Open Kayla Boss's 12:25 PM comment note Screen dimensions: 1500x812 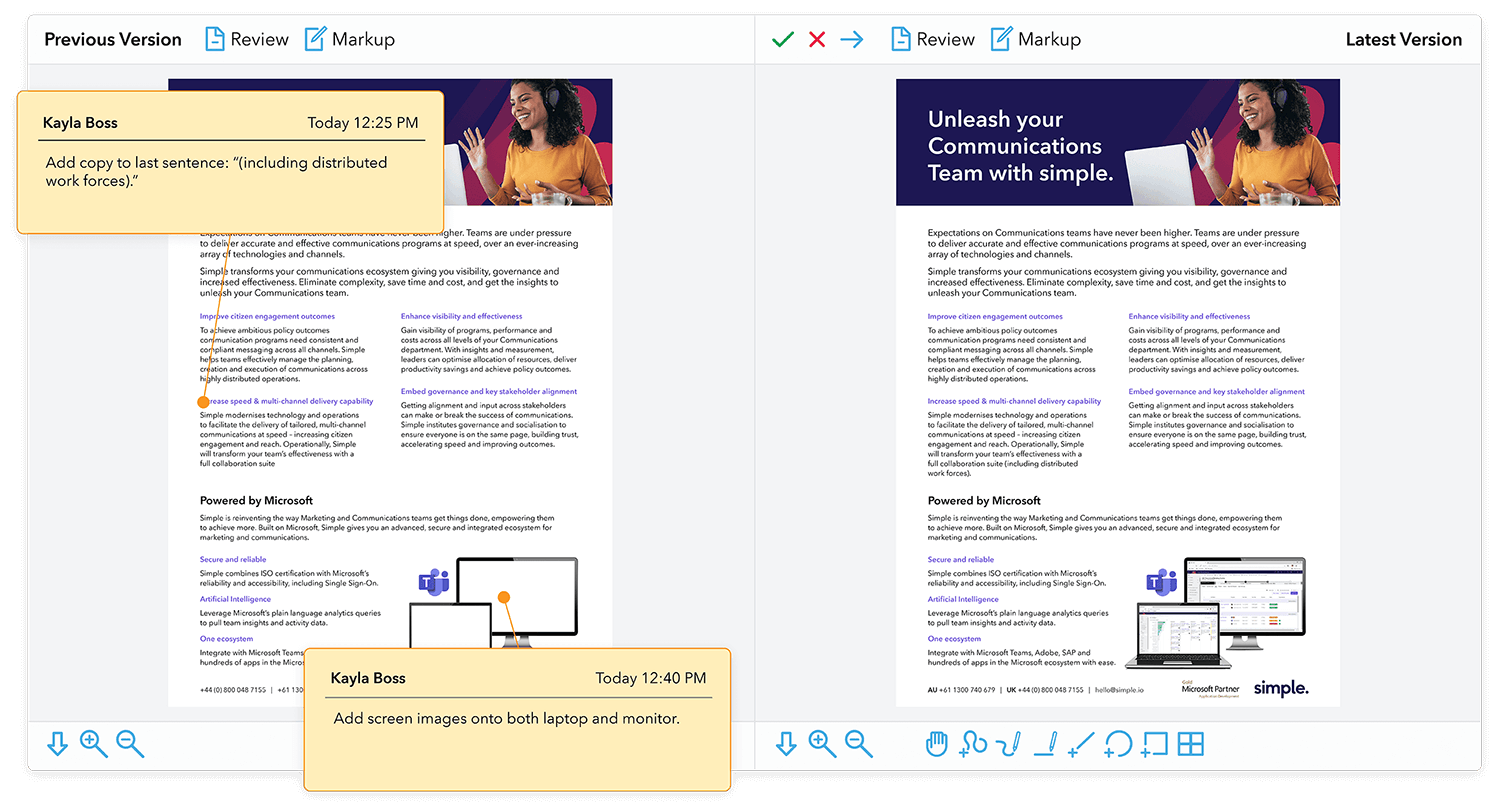230,162
